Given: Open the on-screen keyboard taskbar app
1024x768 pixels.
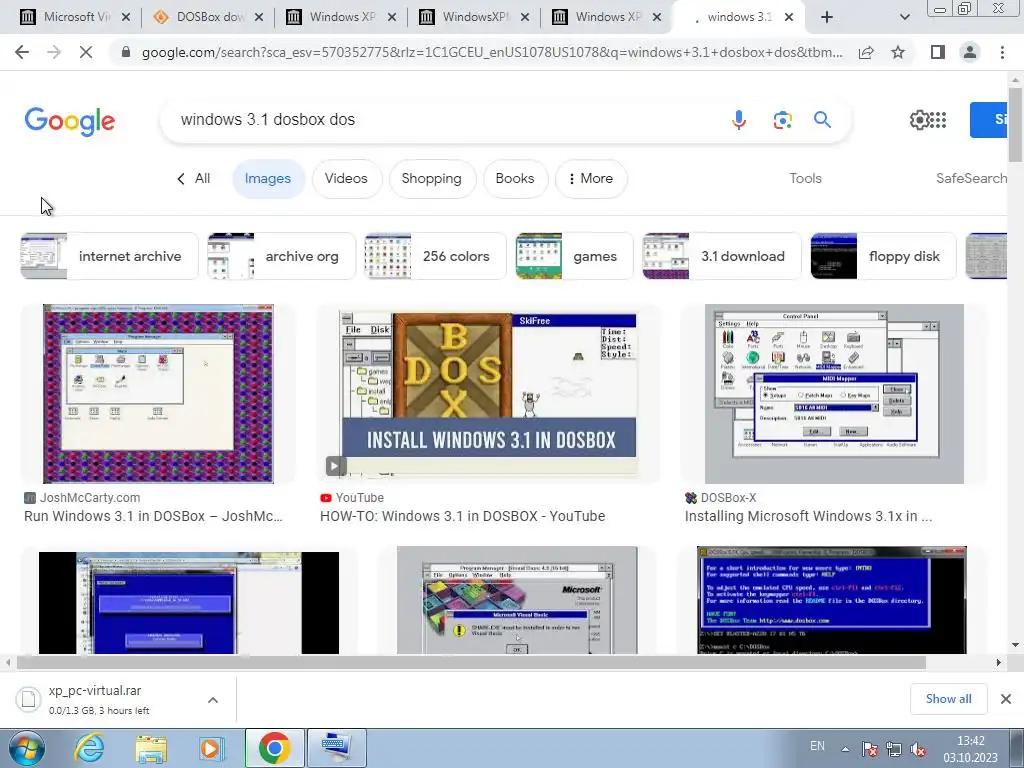Looking at the screenshot, I should pos(337,748).
